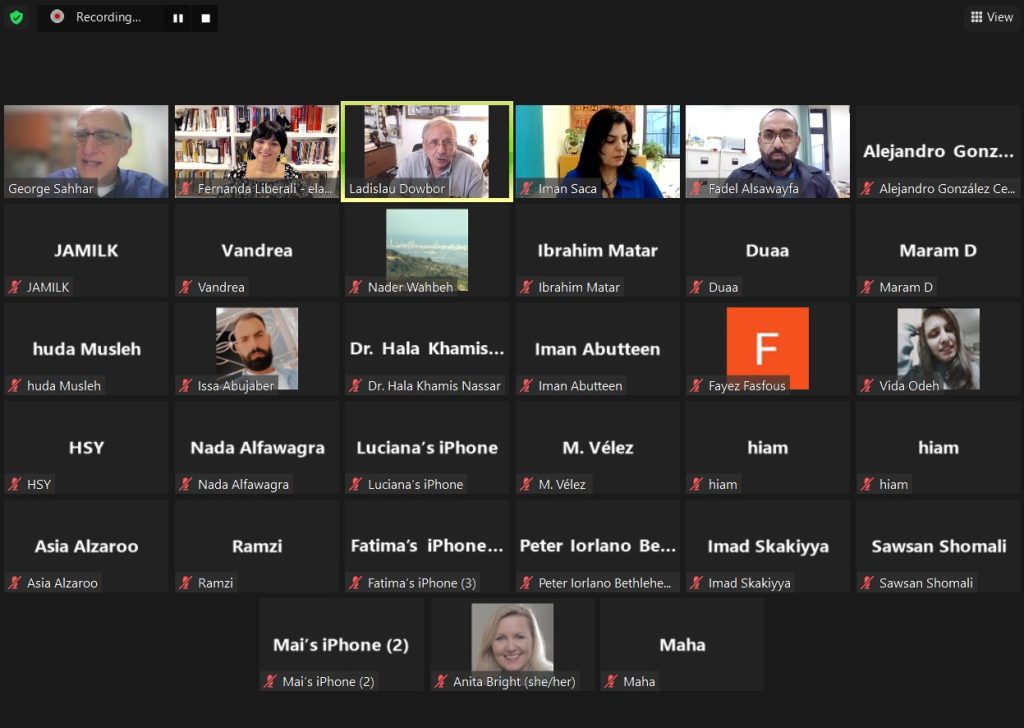Click muted mic icon beside Sawsan Shomali
The width and height of the screenshot is (1024, 728).
867,583
